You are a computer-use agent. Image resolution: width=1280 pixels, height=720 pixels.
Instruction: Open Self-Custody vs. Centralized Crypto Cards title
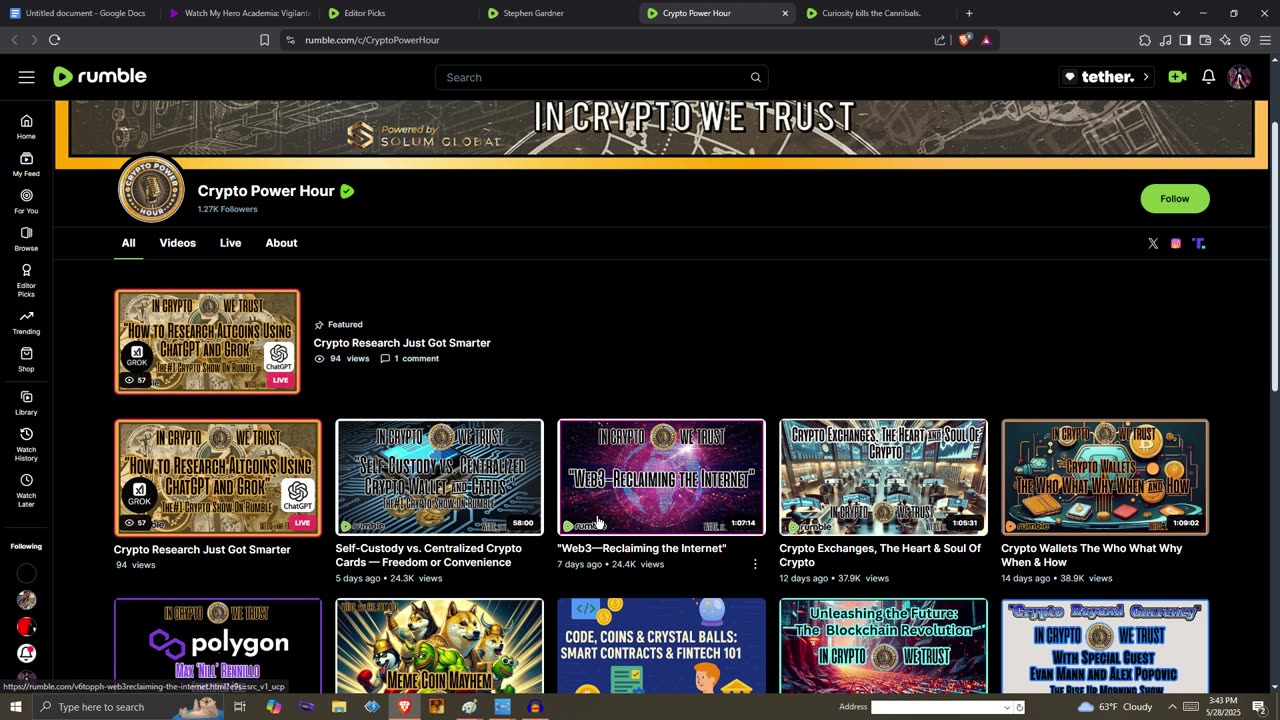click(x=428, y=555)
